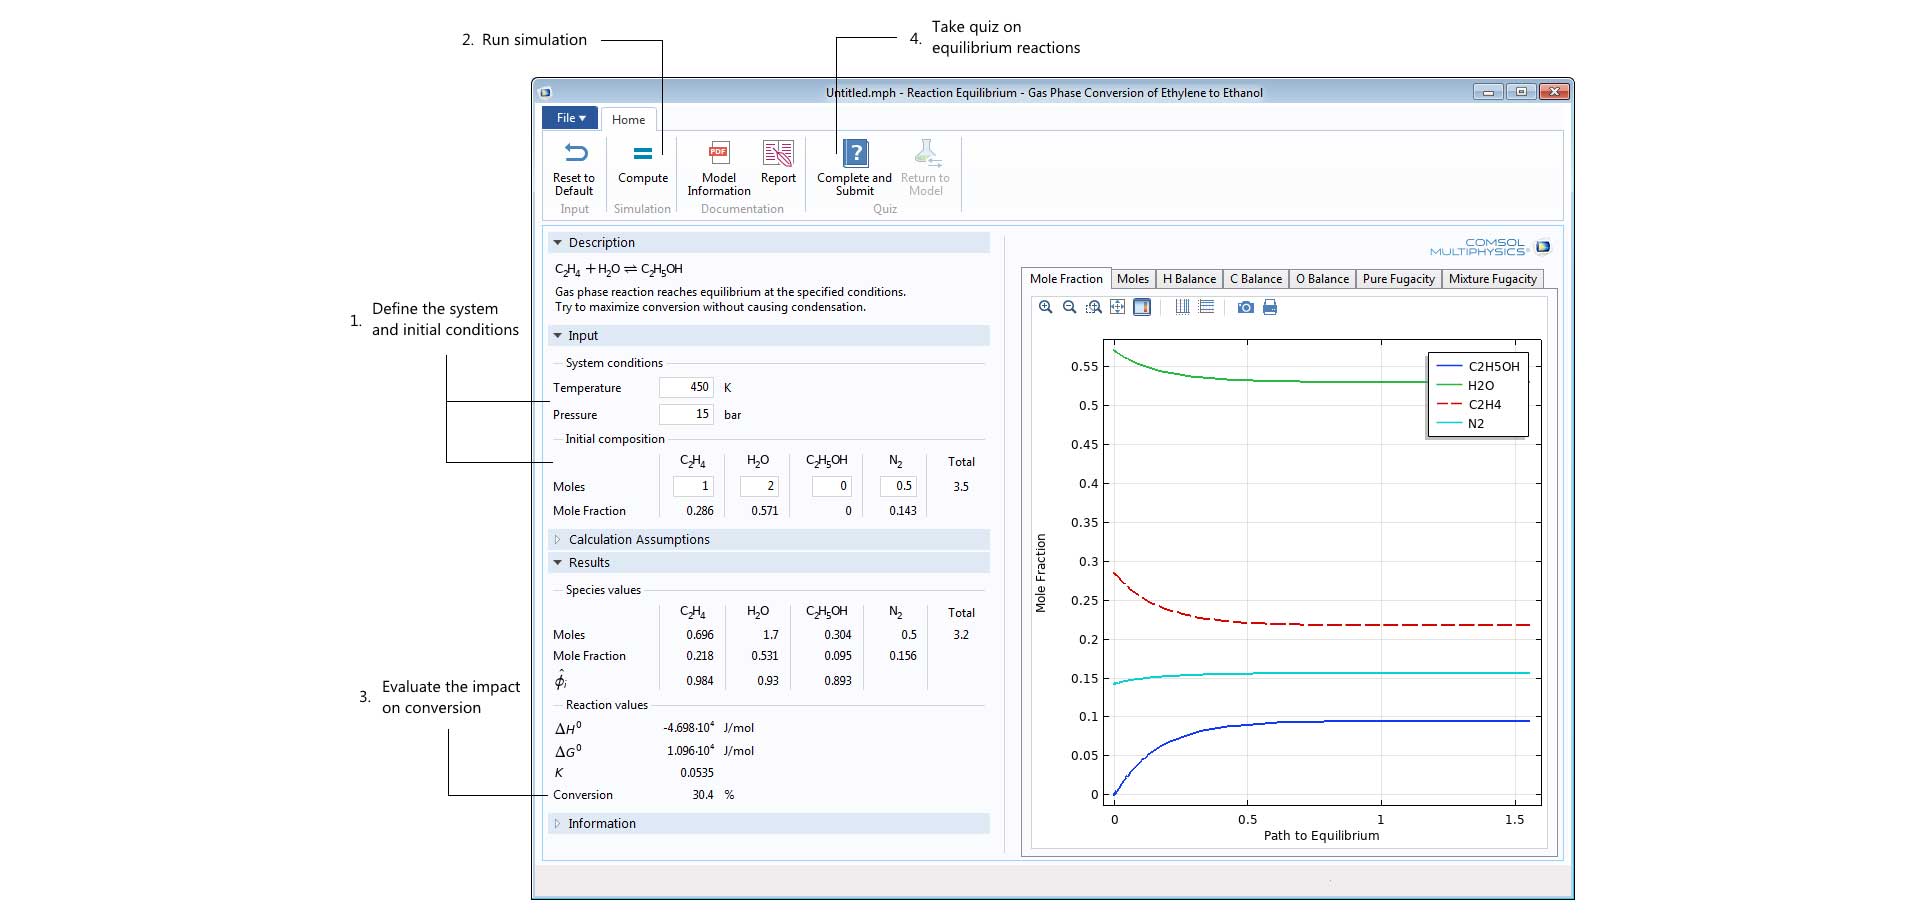Take a snapshot with the camera icon

[x=1245, y=307]
